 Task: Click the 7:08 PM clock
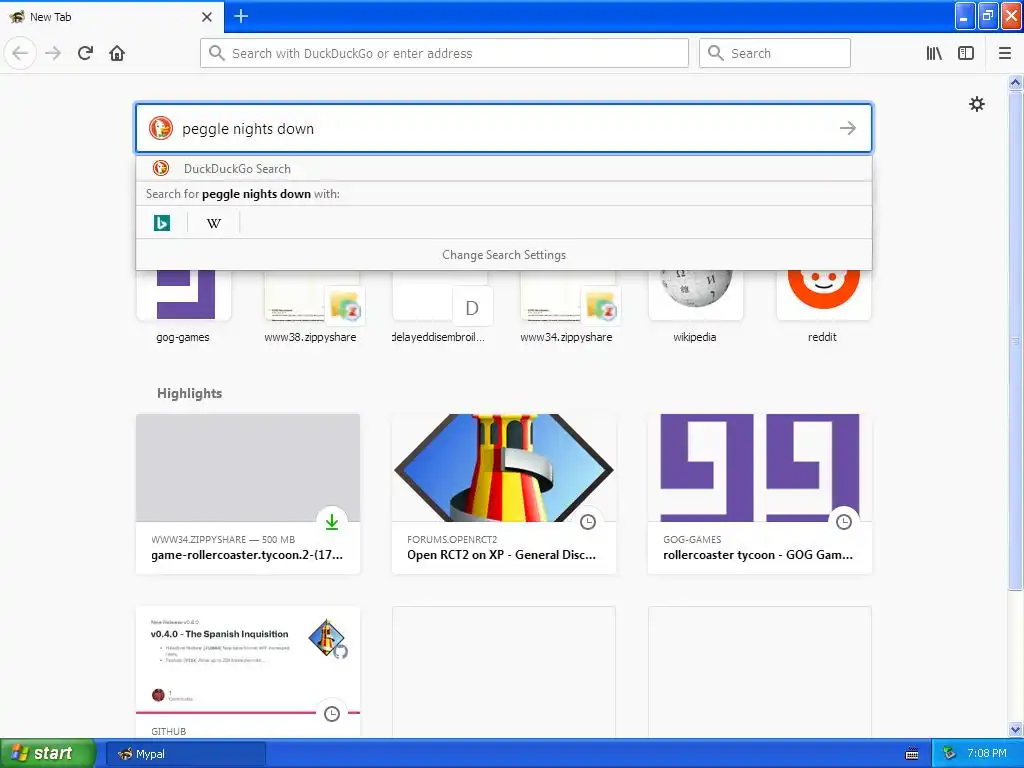[x=987, y=754]
